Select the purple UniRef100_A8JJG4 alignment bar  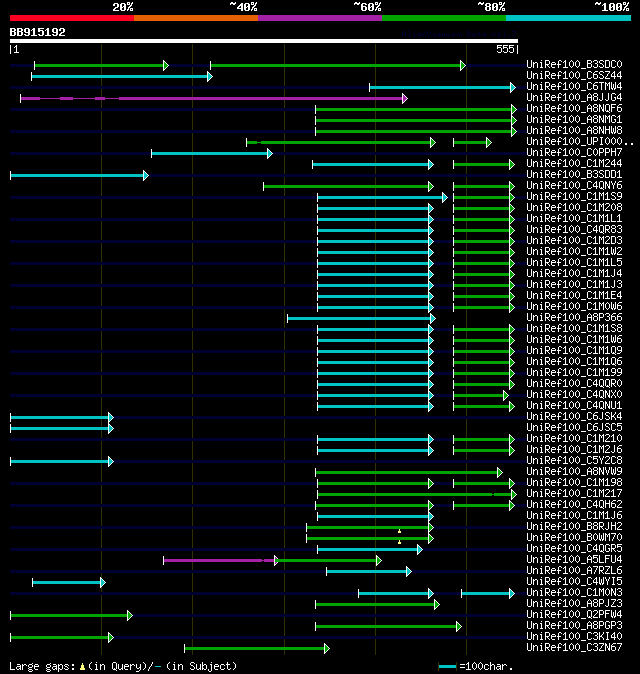pyautogui.click(x=214, y=98)
